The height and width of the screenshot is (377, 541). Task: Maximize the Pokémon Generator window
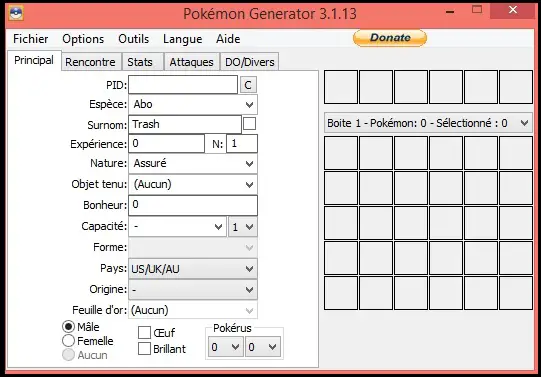(x=477, y=10)
